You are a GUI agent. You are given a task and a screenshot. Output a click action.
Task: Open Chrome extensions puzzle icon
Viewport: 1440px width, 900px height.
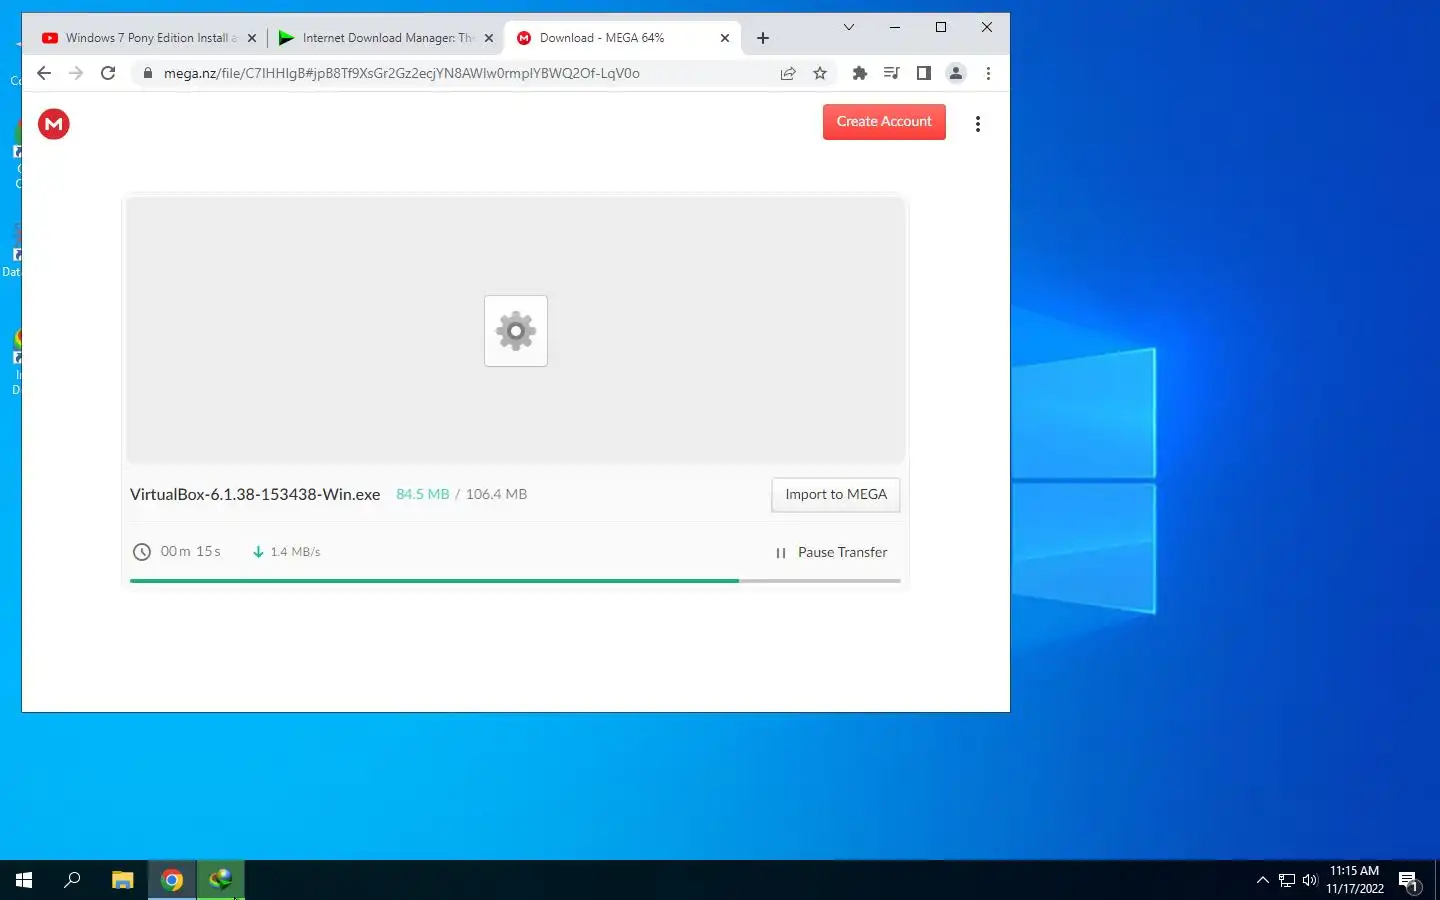click(x=859, y=73)
